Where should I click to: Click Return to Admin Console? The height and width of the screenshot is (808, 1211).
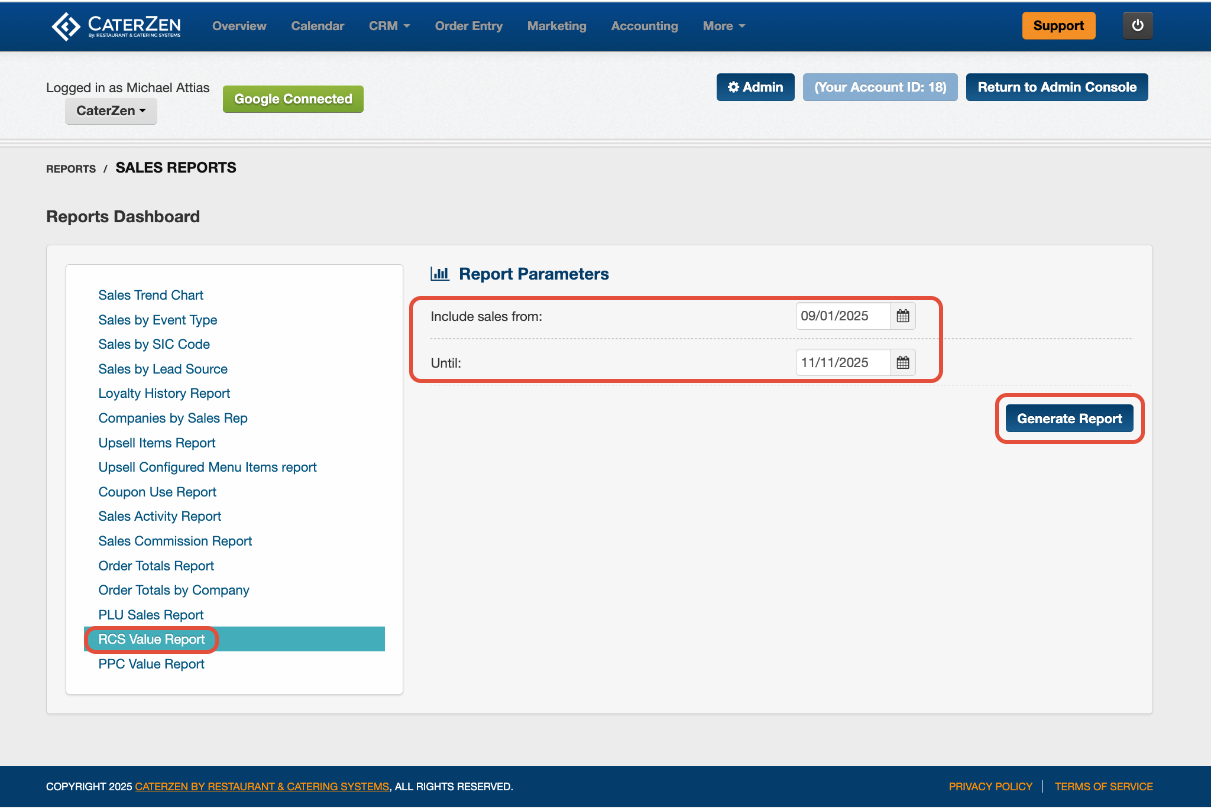coord(1057,87)
